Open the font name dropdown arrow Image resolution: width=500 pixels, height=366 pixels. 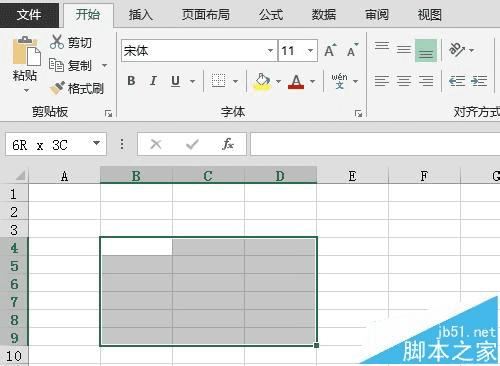click(270, 51)
